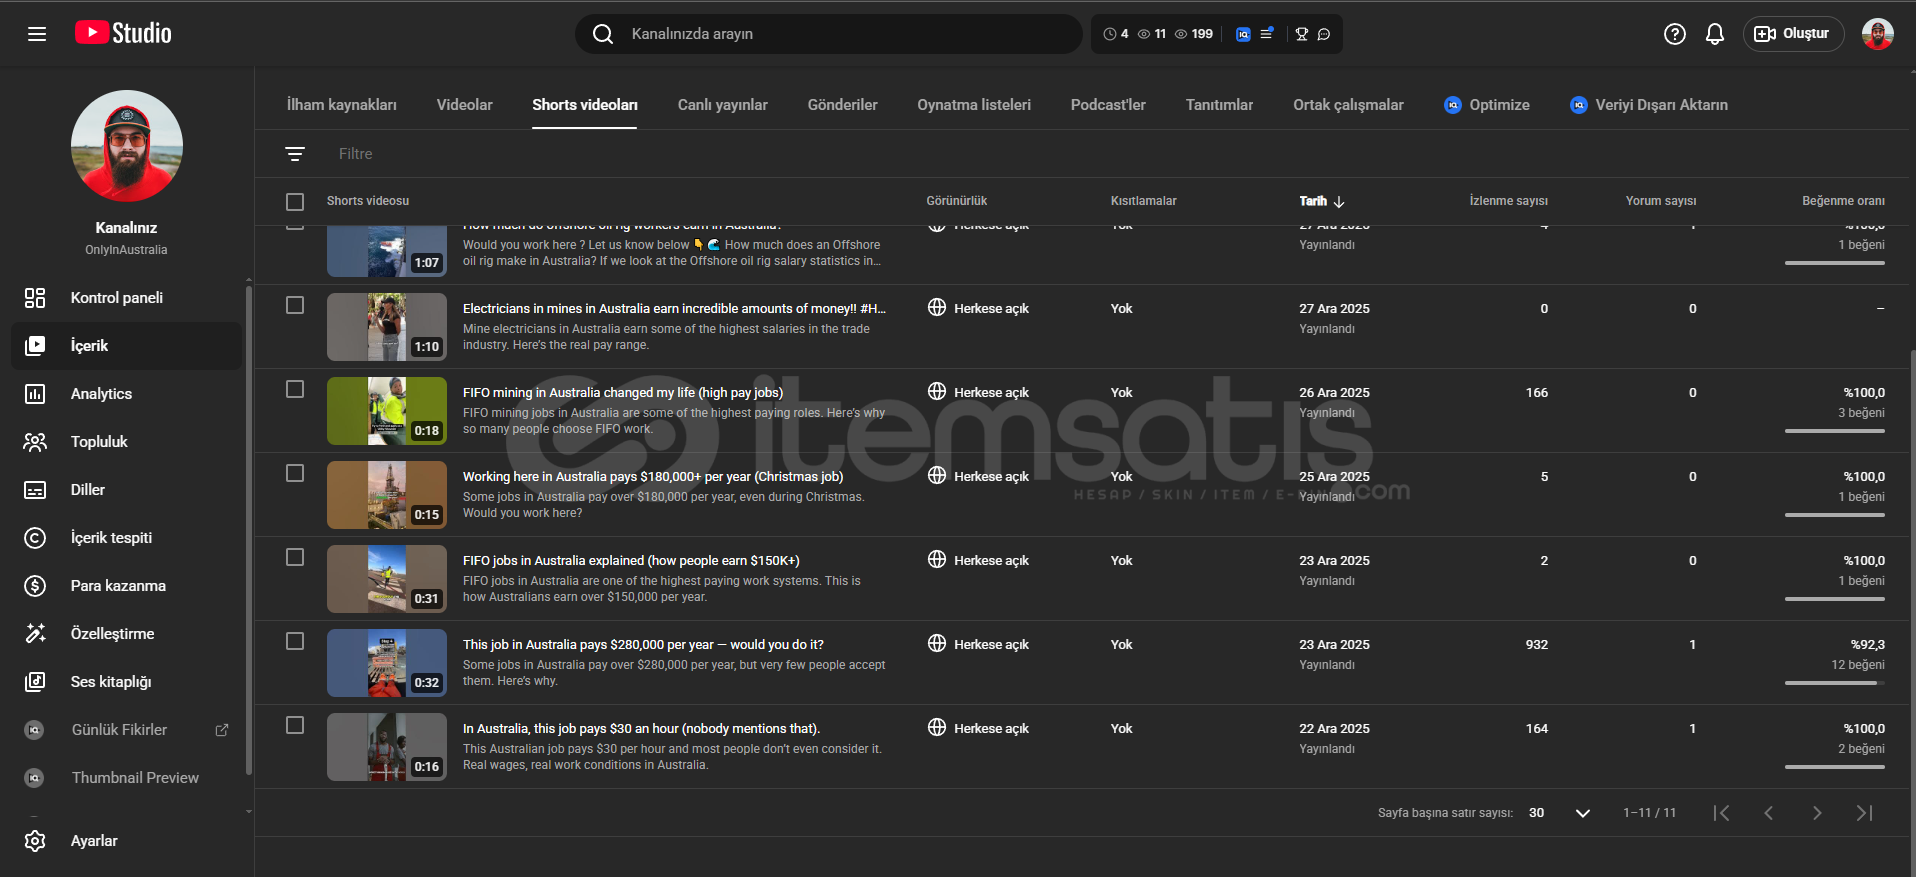Viewport: 1916px width, 877px height.
Task: Check the $280,000 per year video
Action: pyautogui.click(x=295, y=641)
